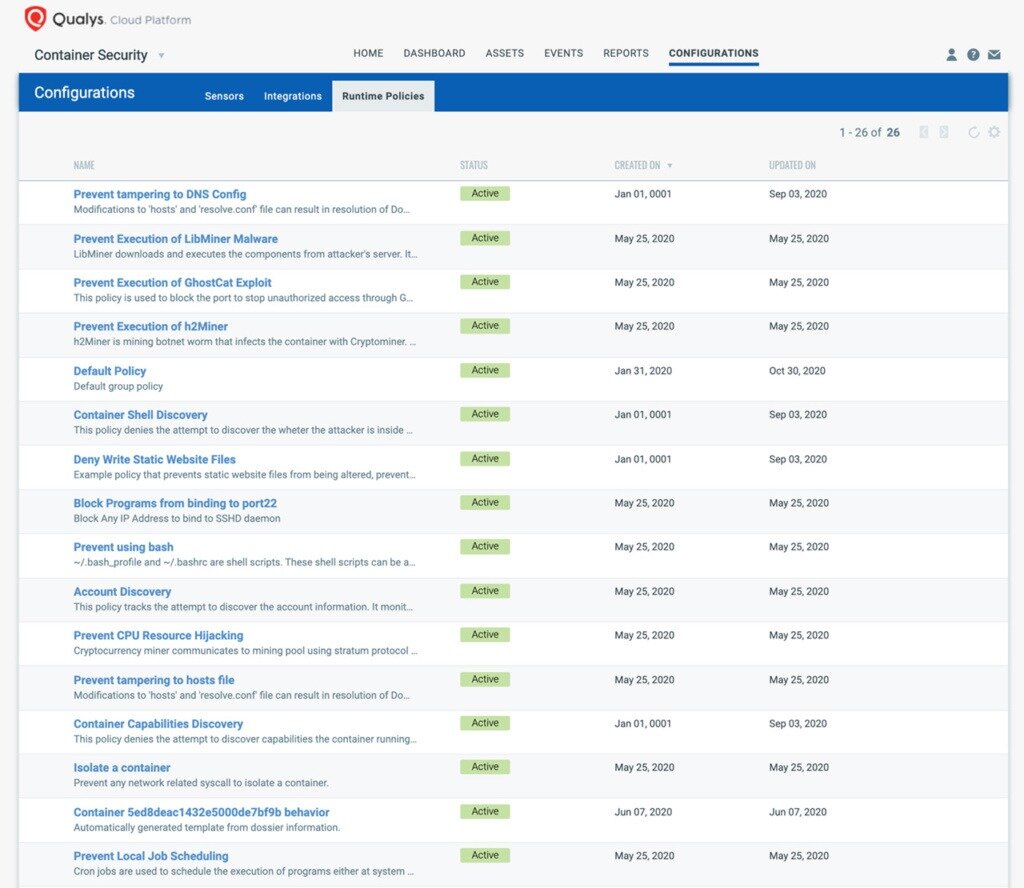Viewport: 1024px width, 888px height.
Task: Click 'Cryptocurrency miner communicates' description
Action: (246, 650)
